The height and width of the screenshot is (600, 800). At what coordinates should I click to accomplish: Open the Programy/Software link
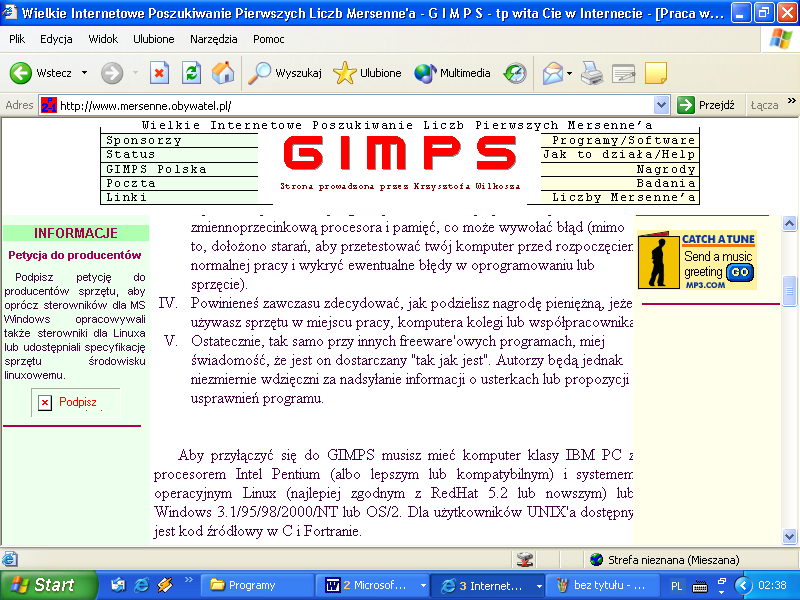click(623, 140)
